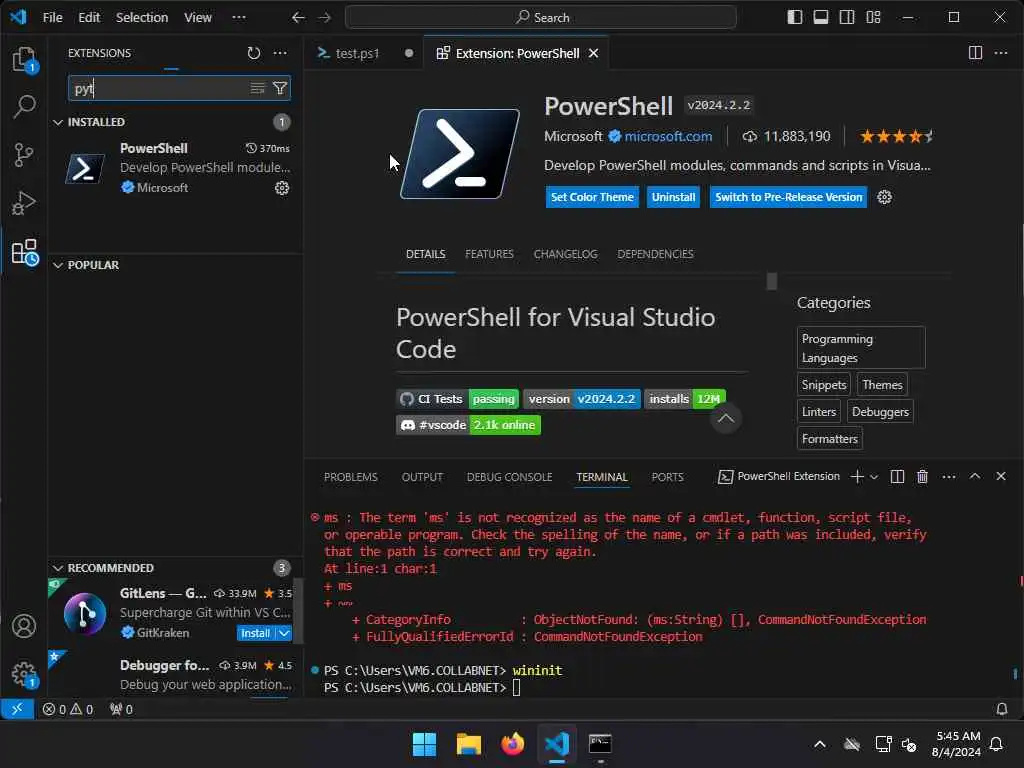Show more menu bar items ellipsis

coord(239,18)
